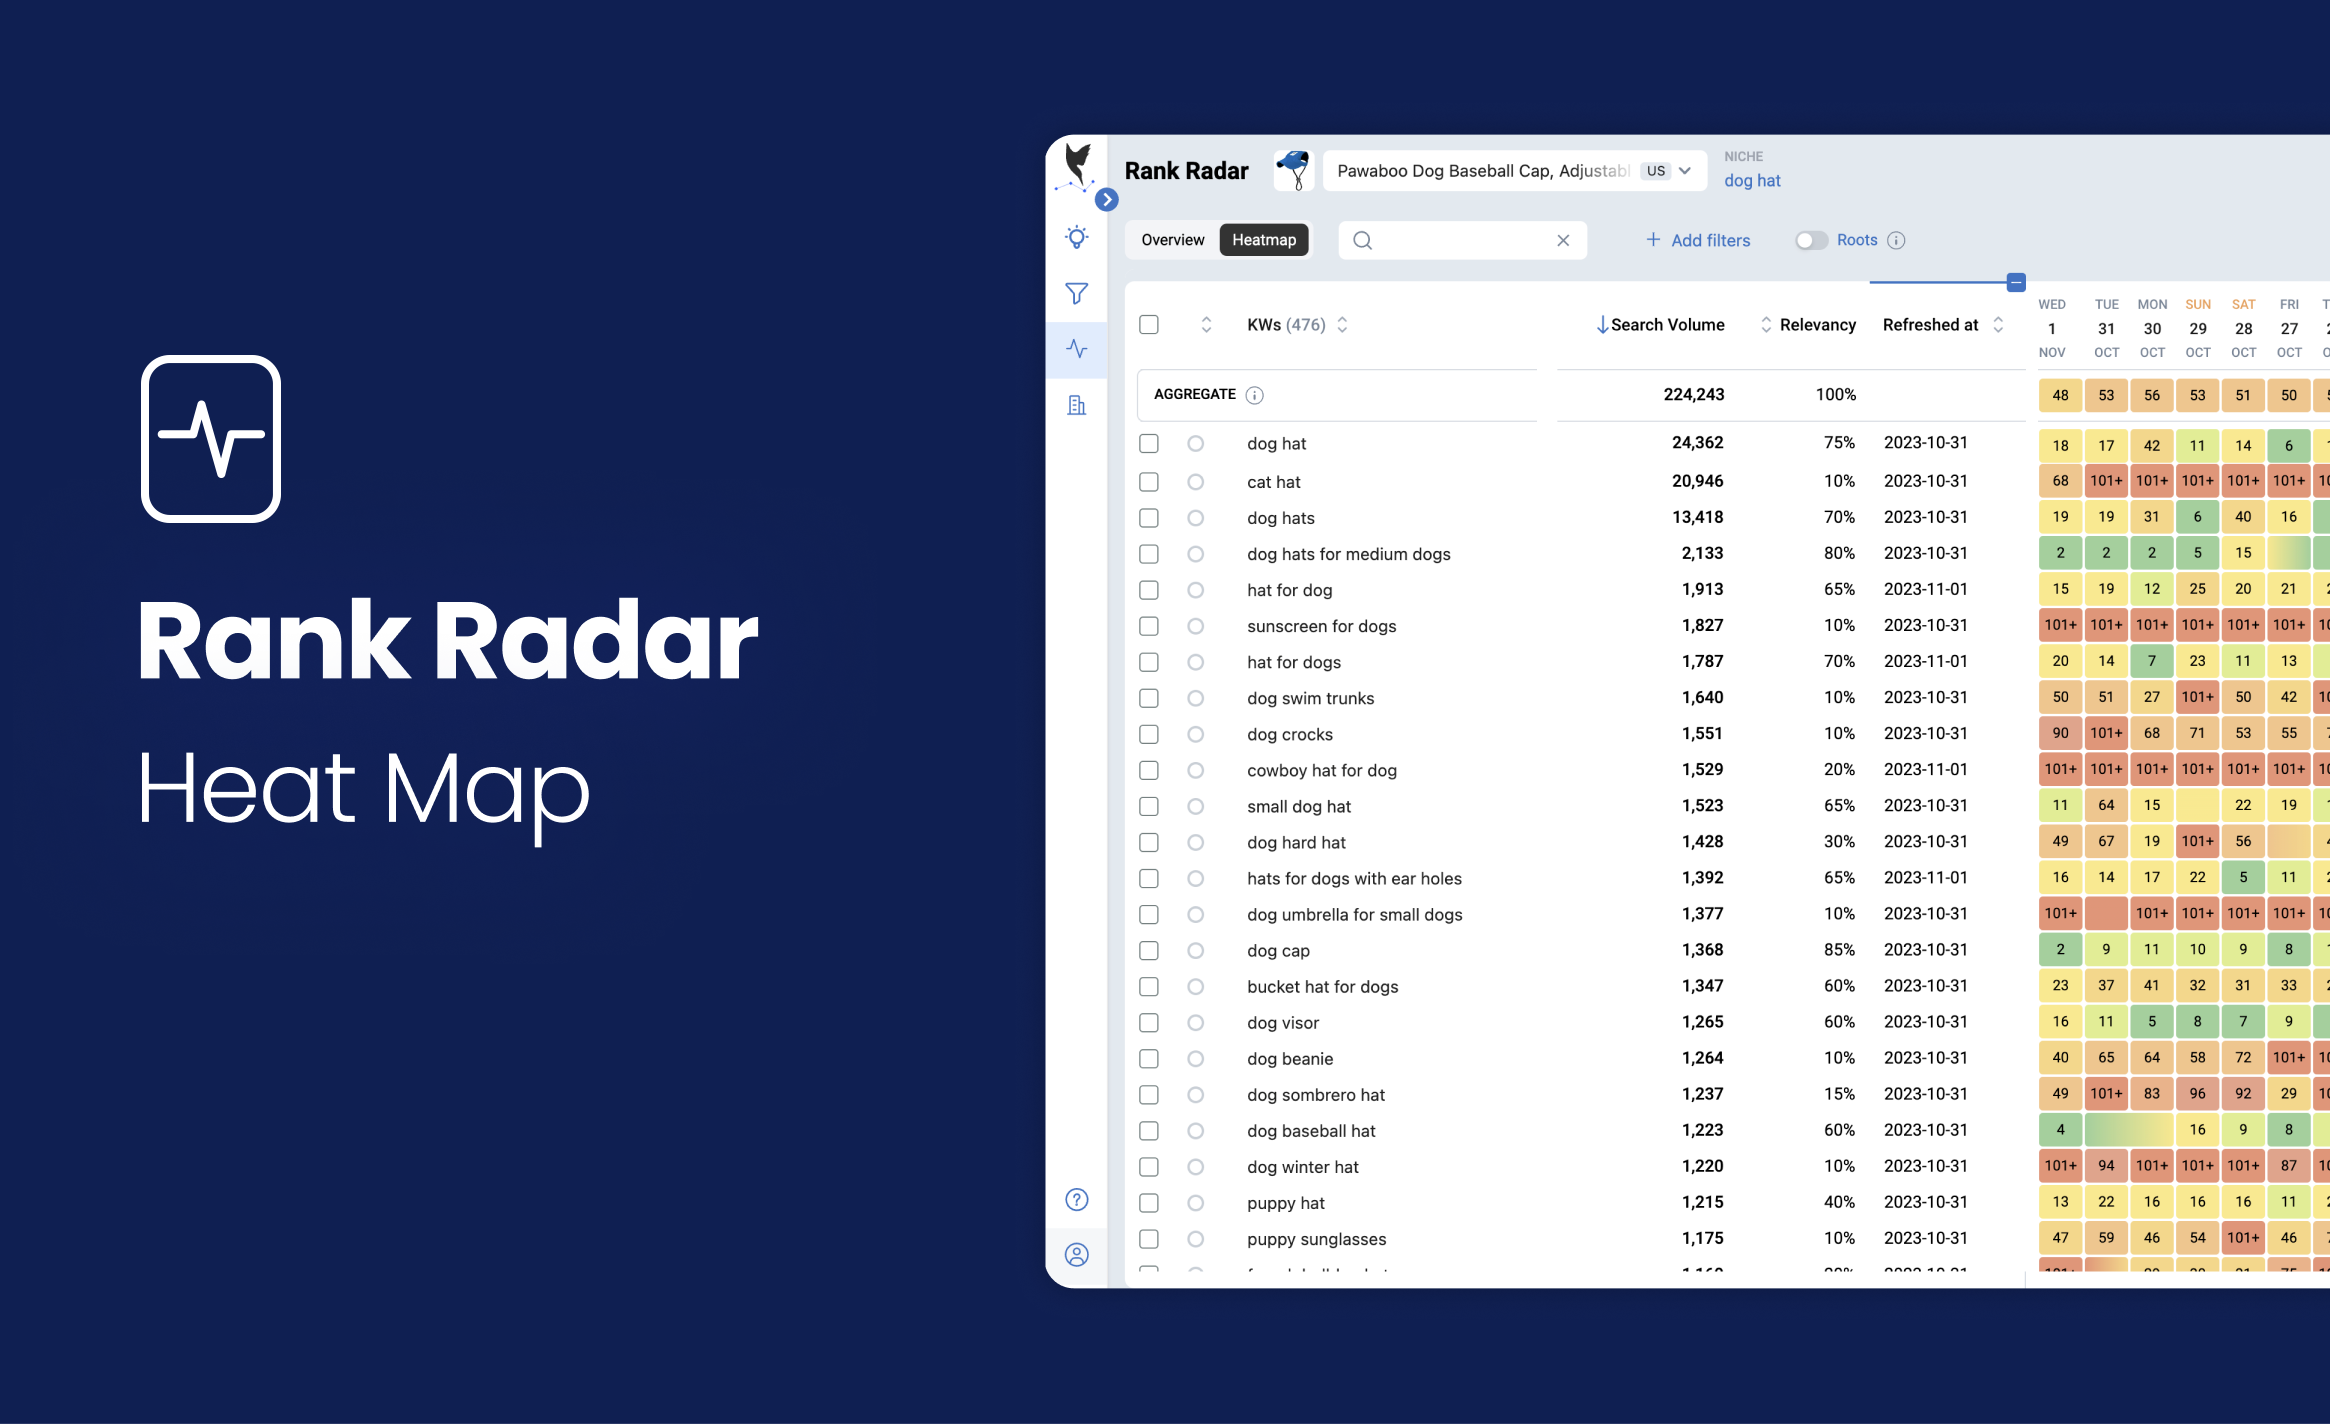Click the lightbulb icon in sidebar
Image resolution: width=2330 pixels, height=1424 pixels.
point(1077,240)
